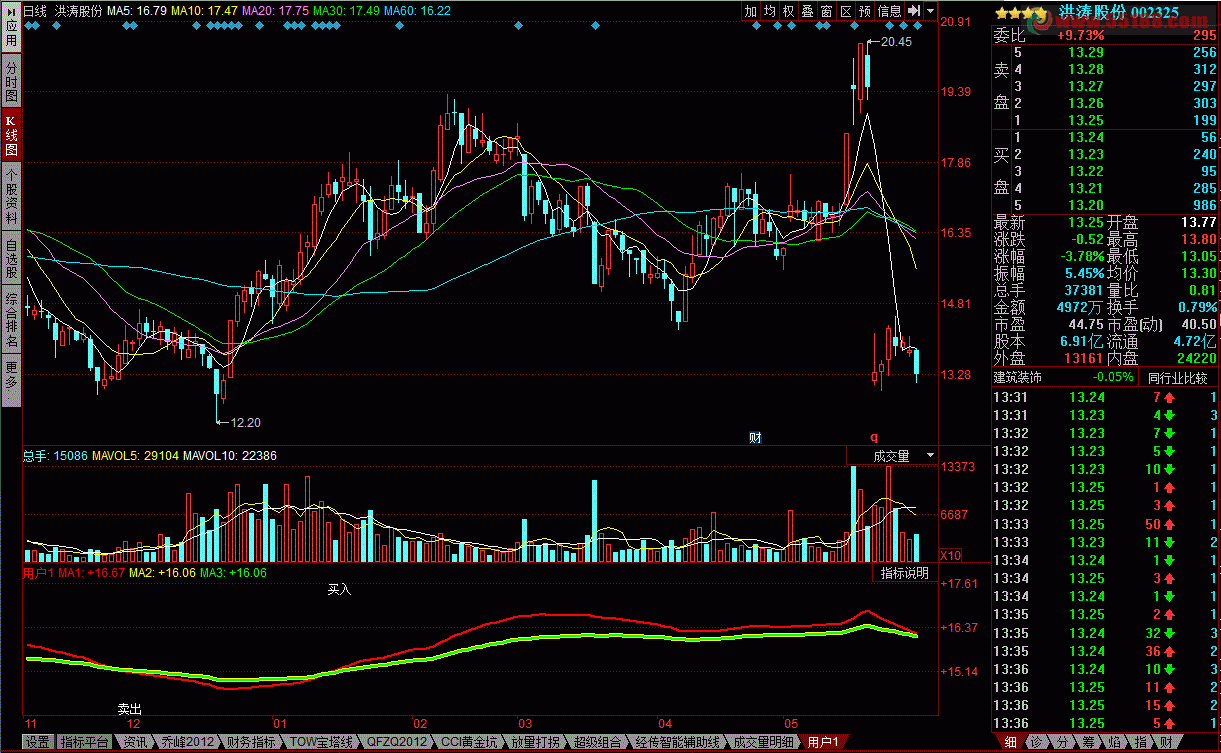Click the 财 tab at bottom right
Image resolution: width=1221 pixels, height=753 pixels.
coord(1166,742)
